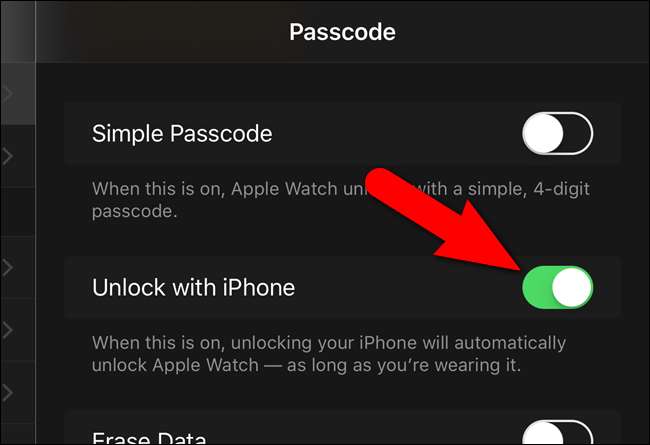Open the topmost chevron in left sidebar
650x445 pixels.
click(x=7, y=94)
